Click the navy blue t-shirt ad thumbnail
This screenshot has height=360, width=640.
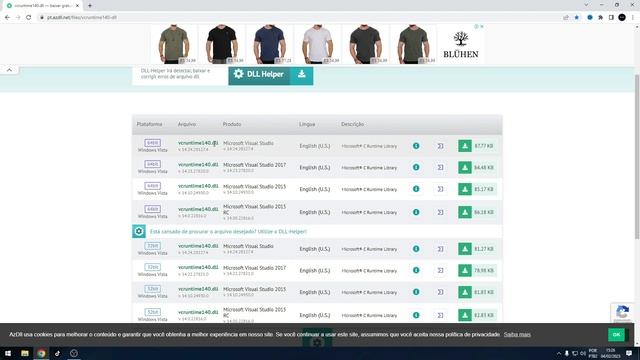(x=269, y=44)
